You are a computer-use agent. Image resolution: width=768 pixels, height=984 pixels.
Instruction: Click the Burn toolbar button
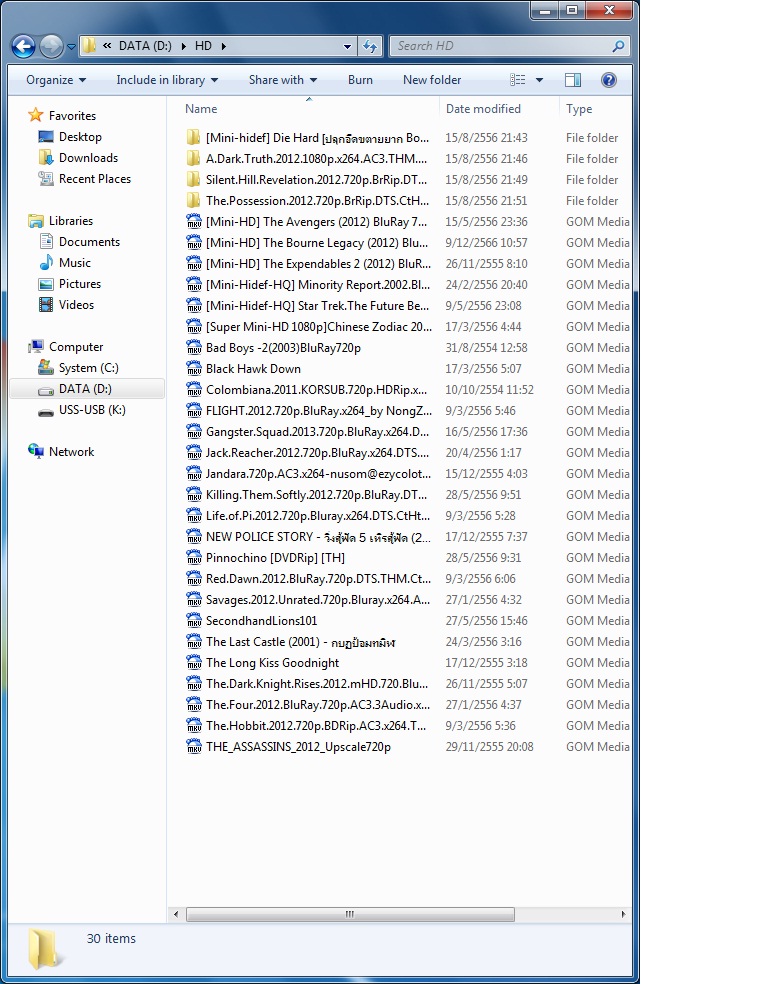tap(360, 80)
